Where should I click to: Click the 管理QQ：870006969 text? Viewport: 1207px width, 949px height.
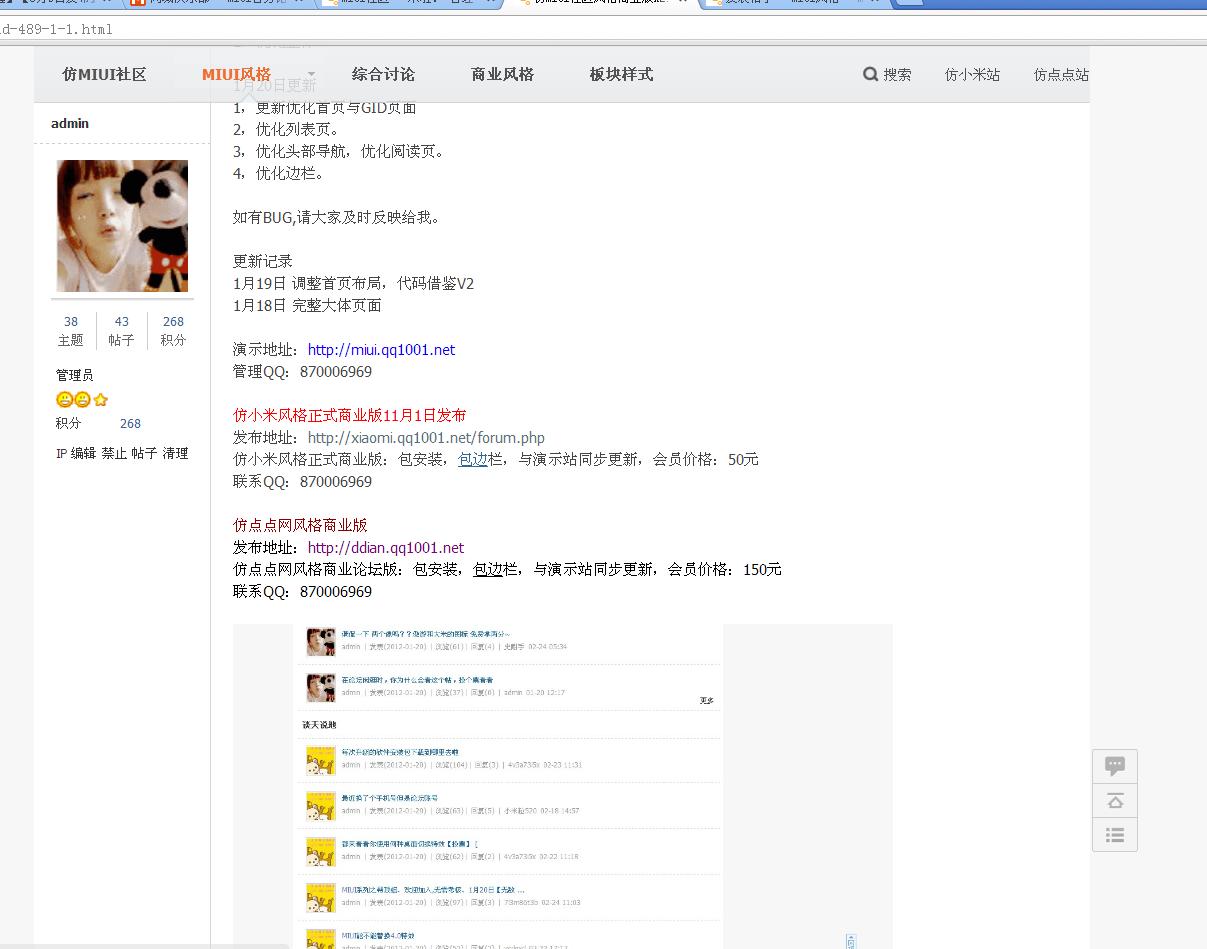(302, 372)
